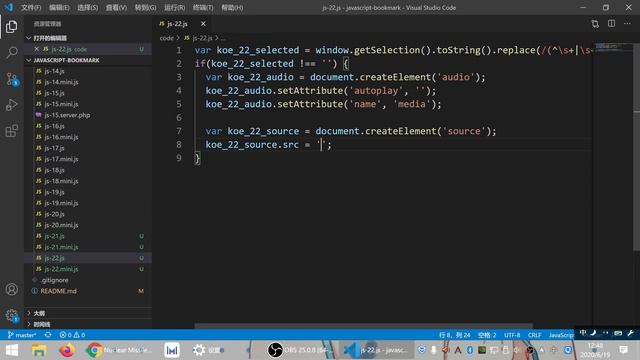The image size is (640, 360).
Task: Split the editor to the right
Action: pos(611,24)
